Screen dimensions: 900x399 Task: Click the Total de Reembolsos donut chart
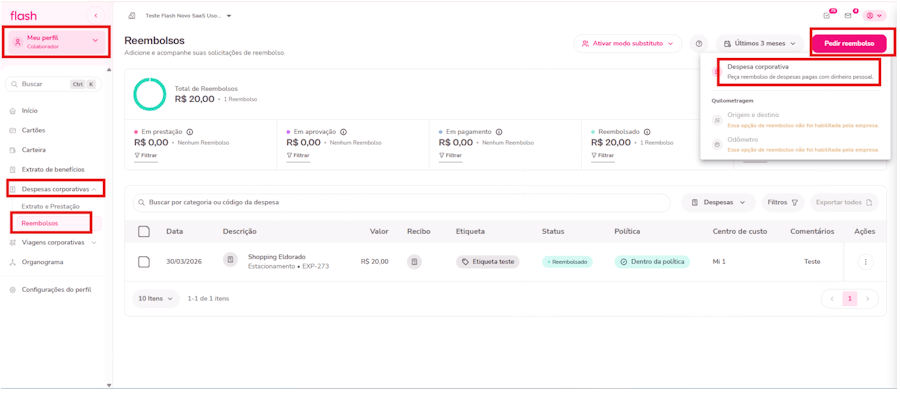(x=150, y=94)
